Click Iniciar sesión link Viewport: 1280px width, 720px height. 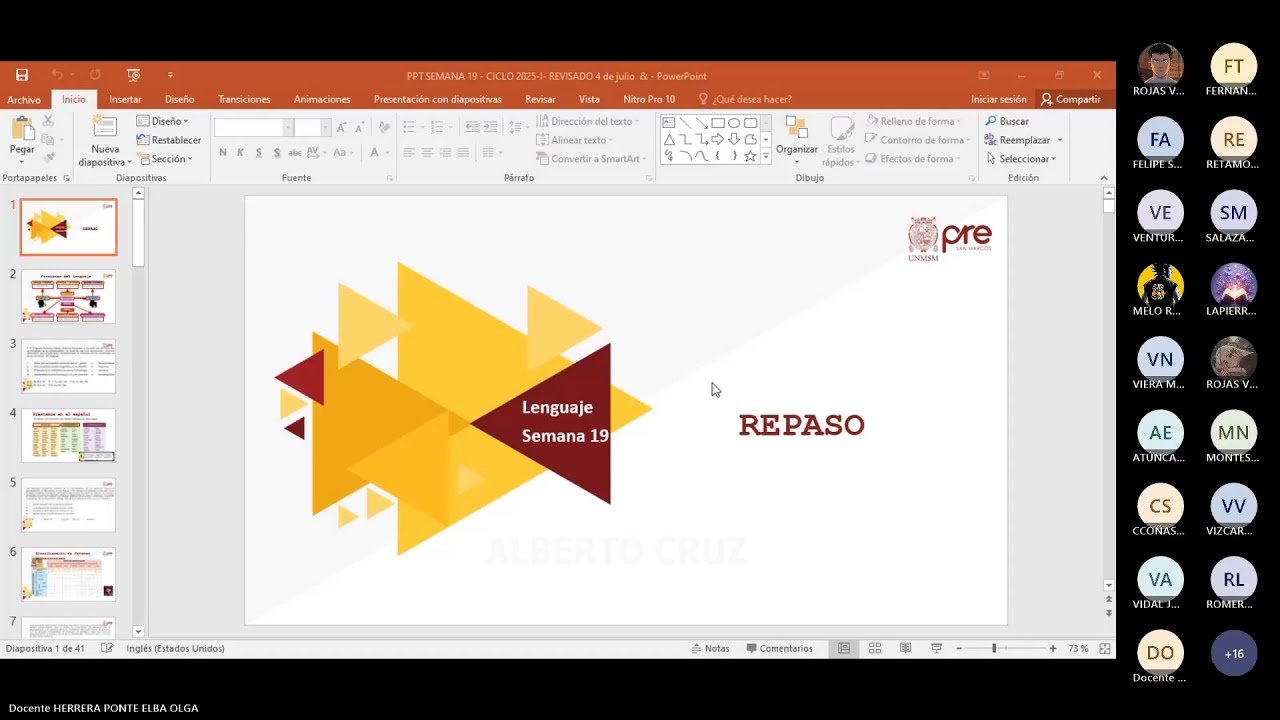998,100
